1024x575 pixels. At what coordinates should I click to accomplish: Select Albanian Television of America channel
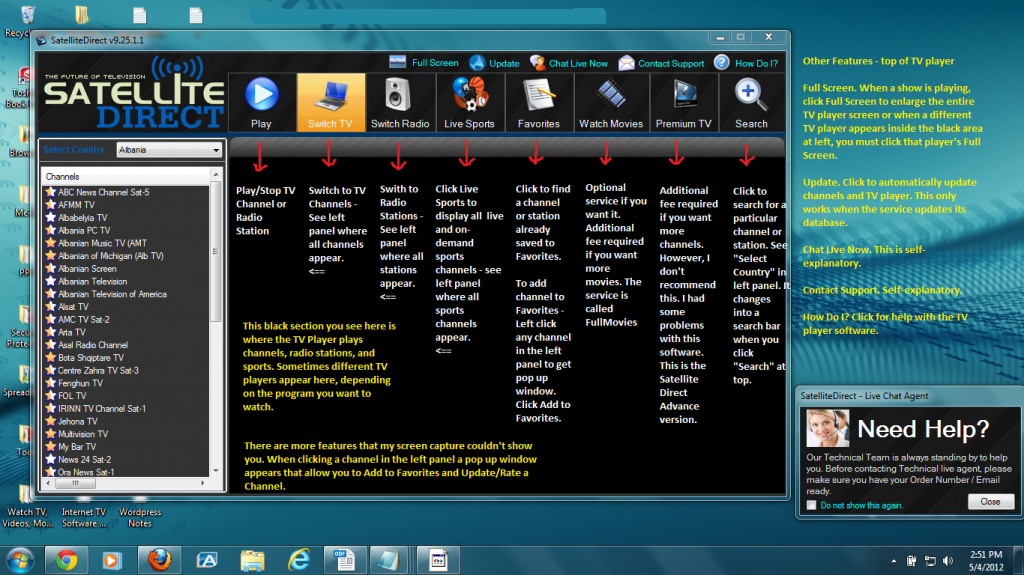pyautogui.click(x=112, y=294)
